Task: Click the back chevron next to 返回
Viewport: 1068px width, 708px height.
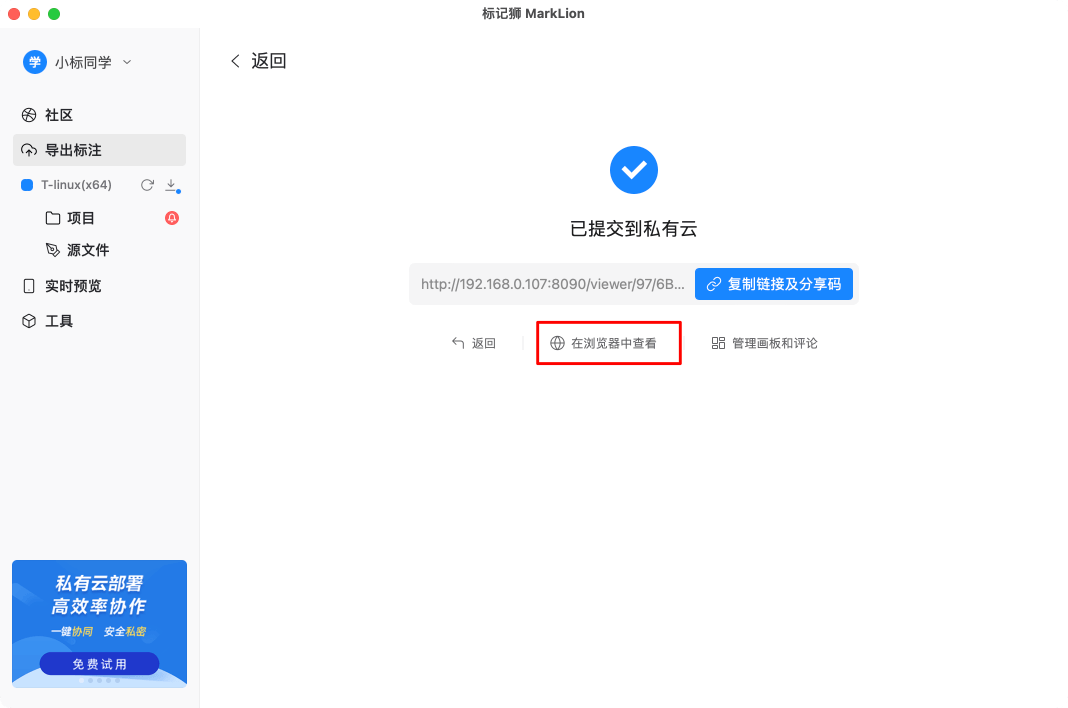Action: click(235, 61)
